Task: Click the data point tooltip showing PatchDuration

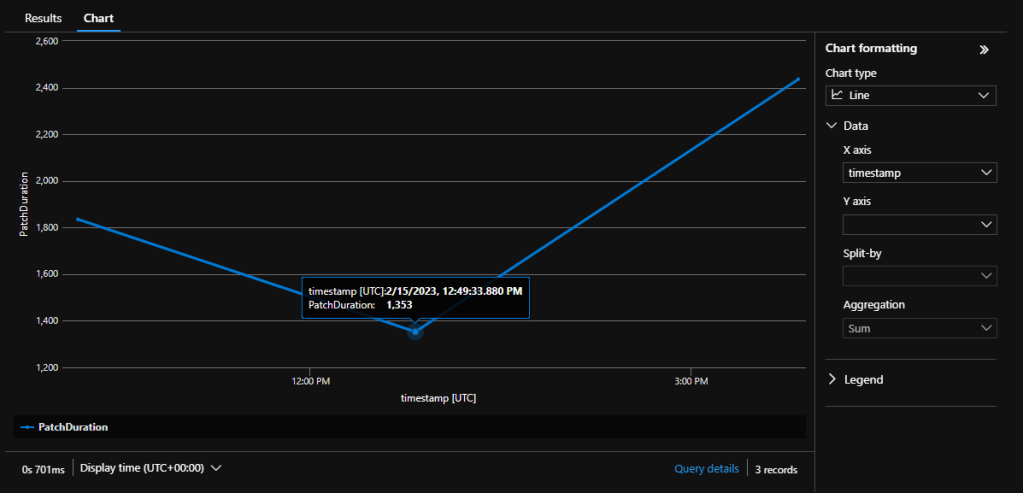Action: click(x=415, y=297)
